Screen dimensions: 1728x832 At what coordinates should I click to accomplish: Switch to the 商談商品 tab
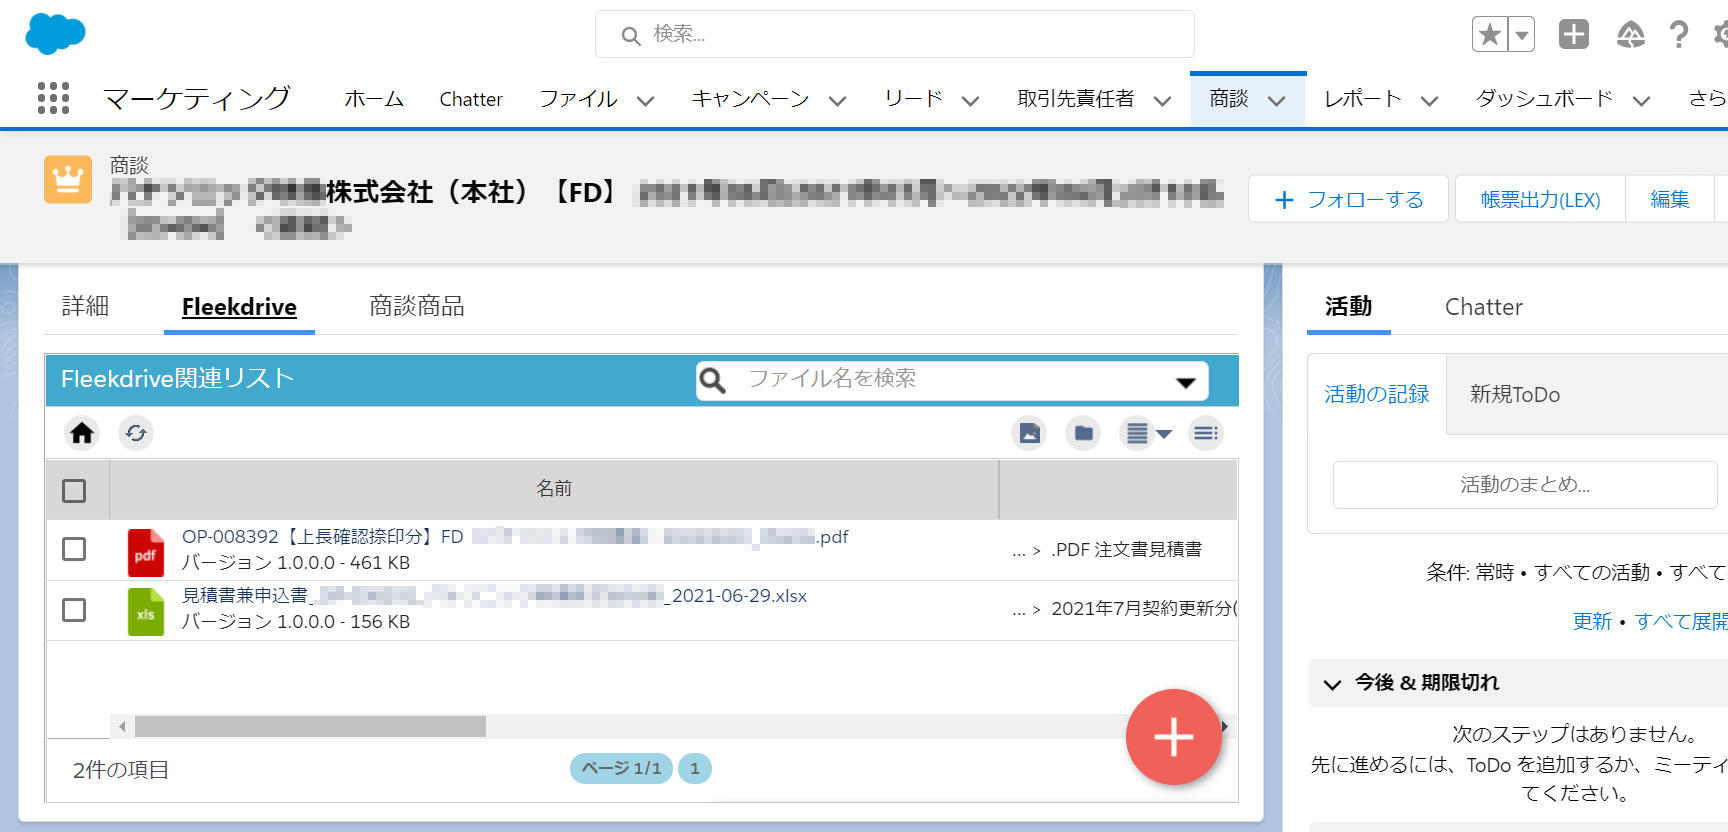(x=417, y=306)
